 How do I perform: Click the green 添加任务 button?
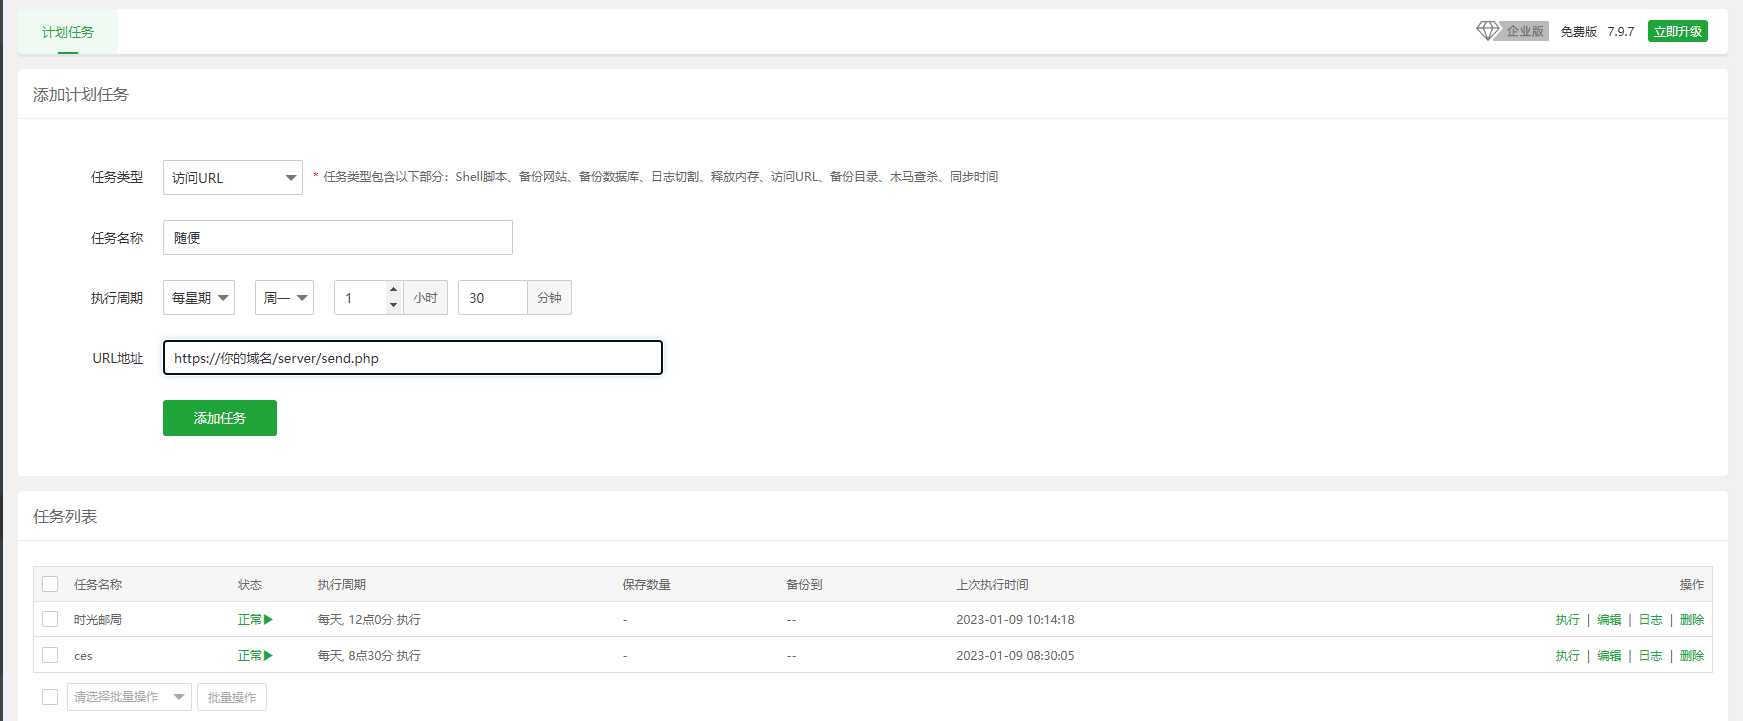click(x=220, y=418)
